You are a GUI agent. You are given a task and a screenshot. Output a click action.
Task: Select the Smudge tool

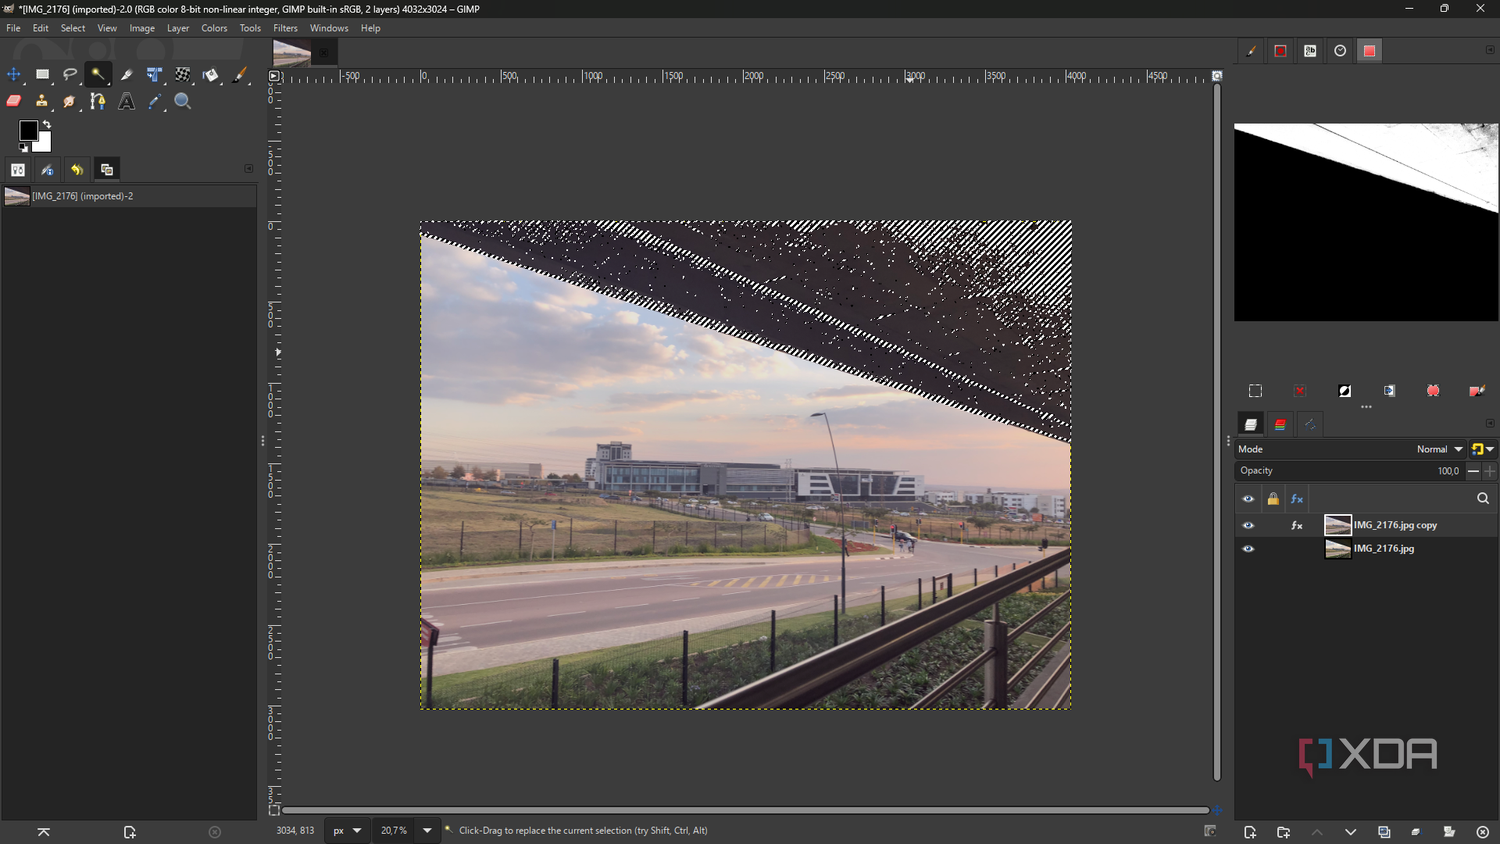(x=70, y=101)
